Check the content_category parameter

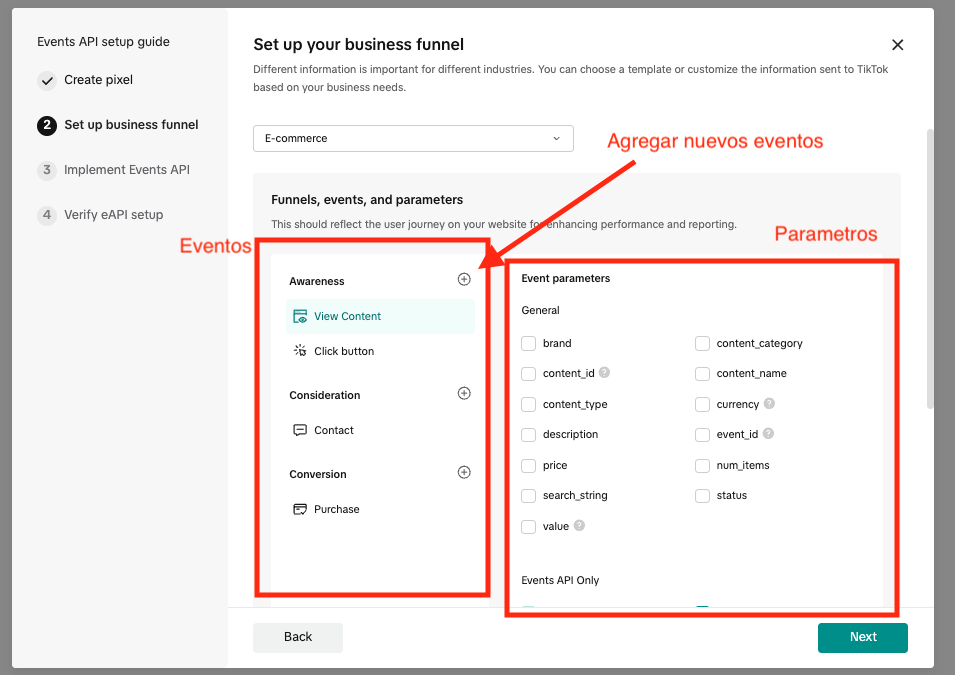point(702,344)
